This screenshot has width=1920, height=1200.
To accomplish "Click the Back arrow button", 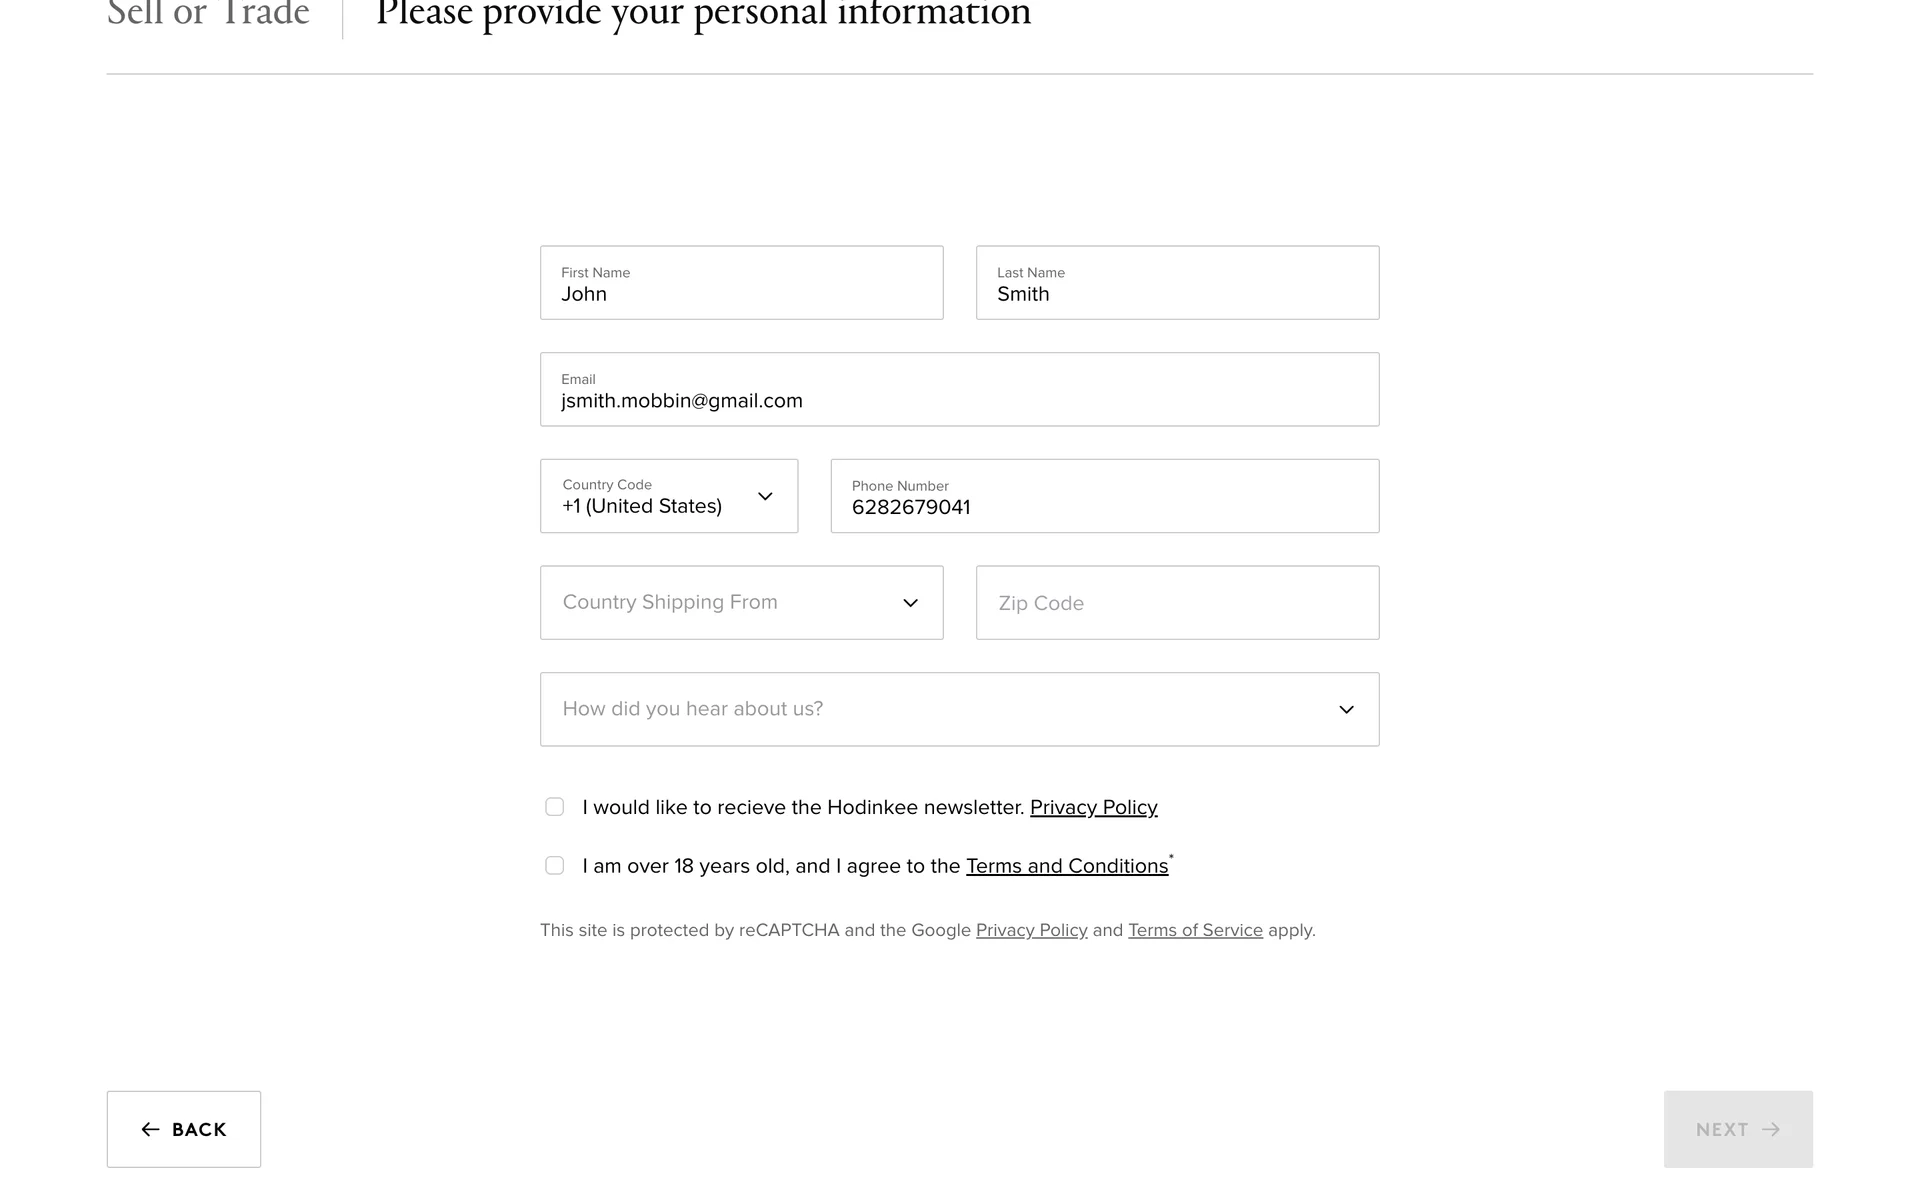I will [184, 1129].
